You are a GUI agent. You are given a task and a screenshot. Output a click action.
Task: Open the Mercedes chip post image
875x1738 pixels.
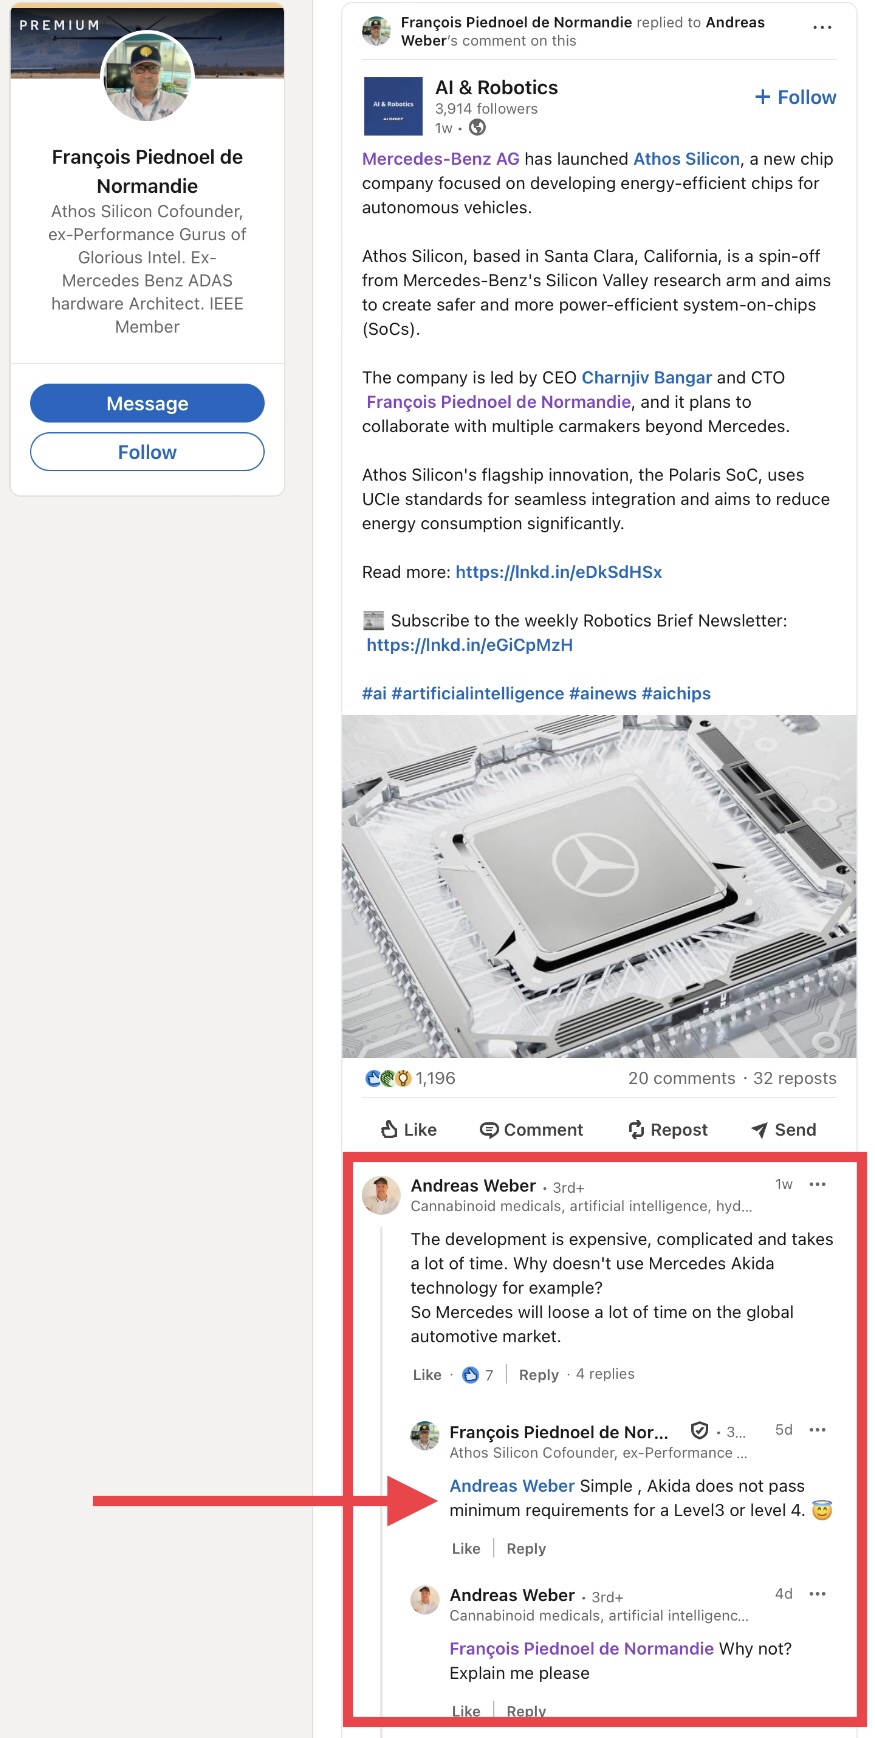[599, 886]
